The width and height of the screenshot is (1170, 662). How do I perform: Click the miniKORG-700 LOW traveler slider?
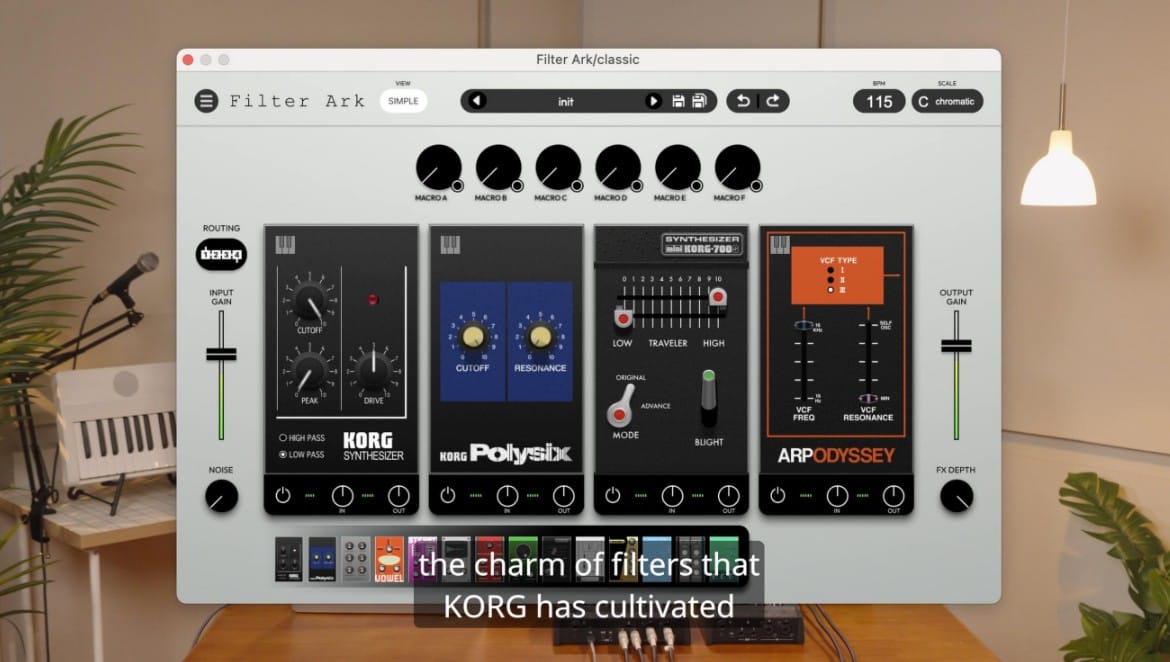(x=622, y=319)
